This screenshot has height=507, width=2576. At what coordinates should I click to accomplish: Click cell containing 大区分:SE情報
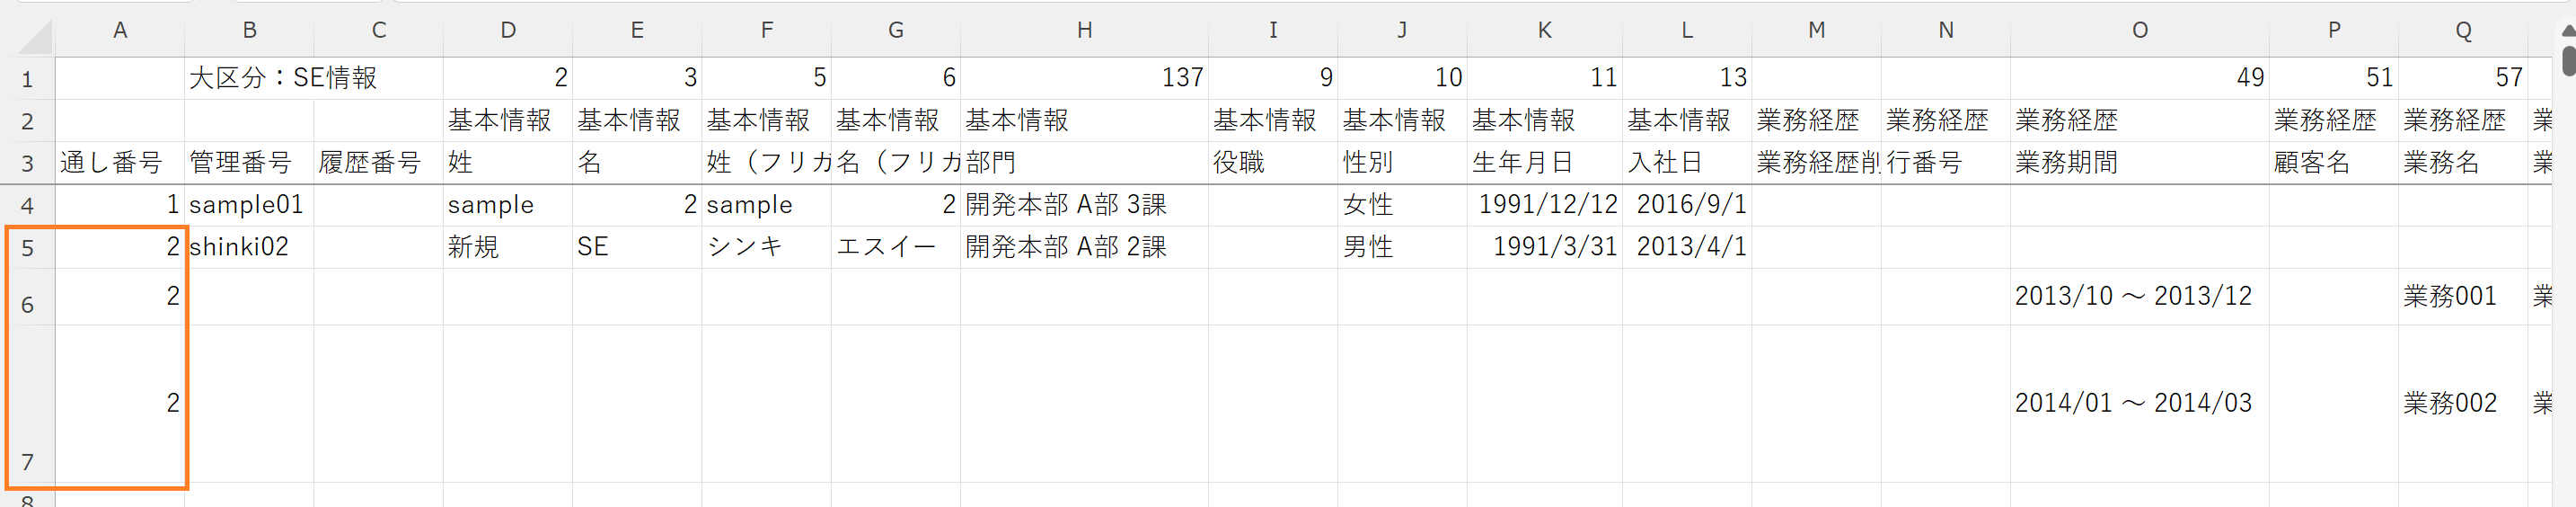pos(283,78)
